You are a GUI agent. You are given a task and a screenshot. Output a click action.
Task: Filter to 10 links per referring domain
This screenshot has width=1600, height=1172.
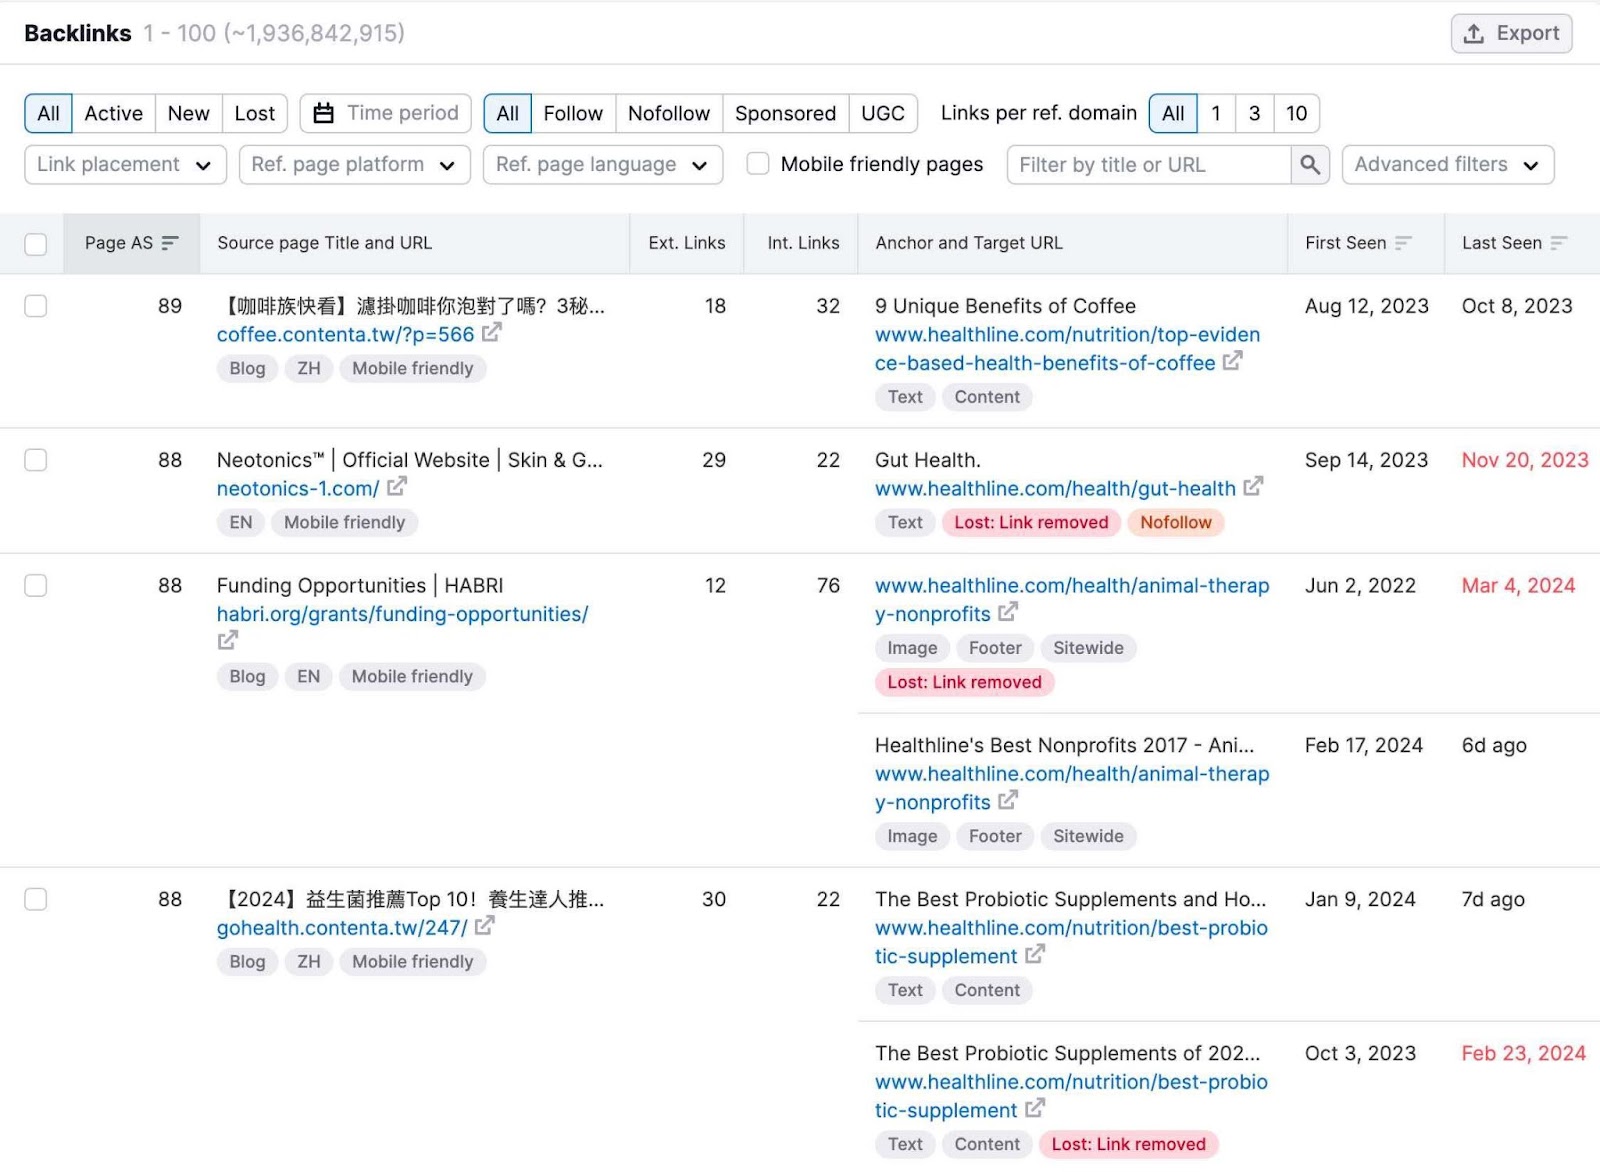tap(1297, 113)
